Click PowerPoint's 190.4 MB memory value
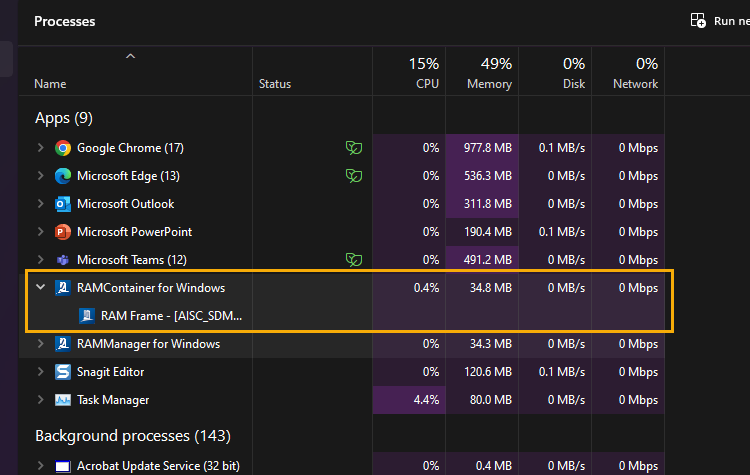750x475 pixels. click(487, 232)
